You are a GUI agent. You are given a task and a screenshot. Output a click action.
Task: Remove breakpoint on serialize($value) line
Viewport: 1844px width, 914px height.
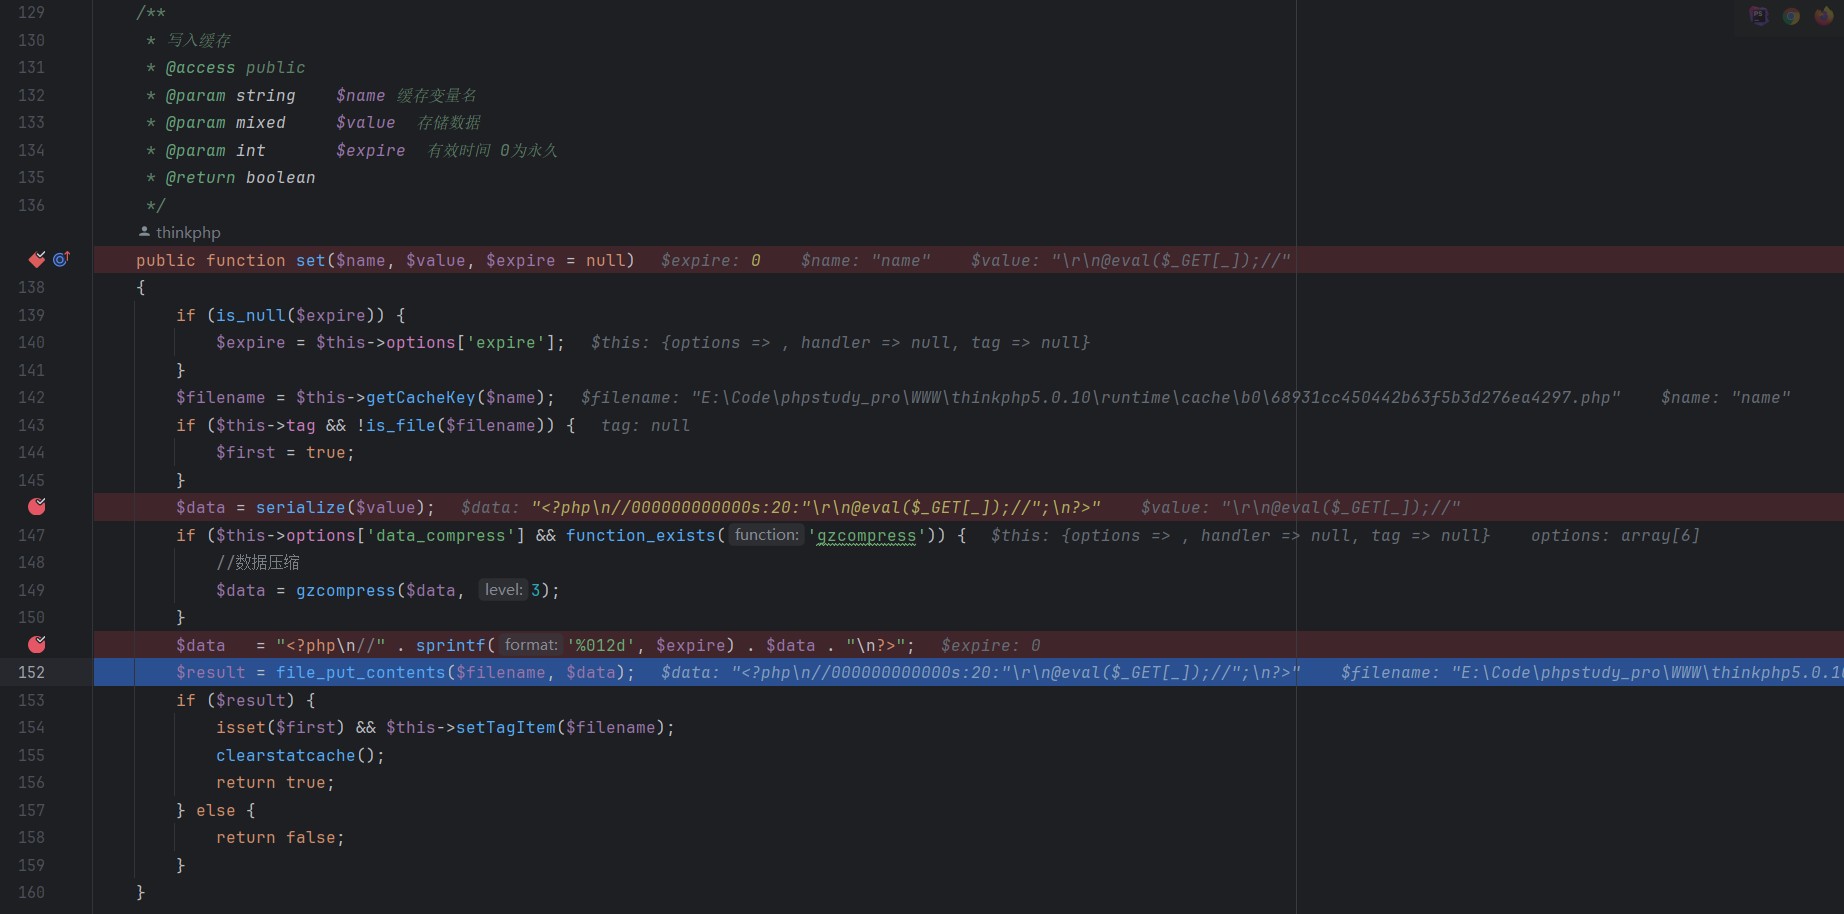click(37, 507)
